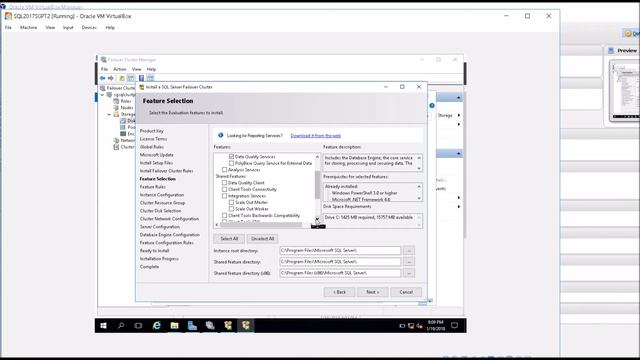640x360 pixels.
Task: Check Scale Out Worker feature
Action: [x=231, y=209]
